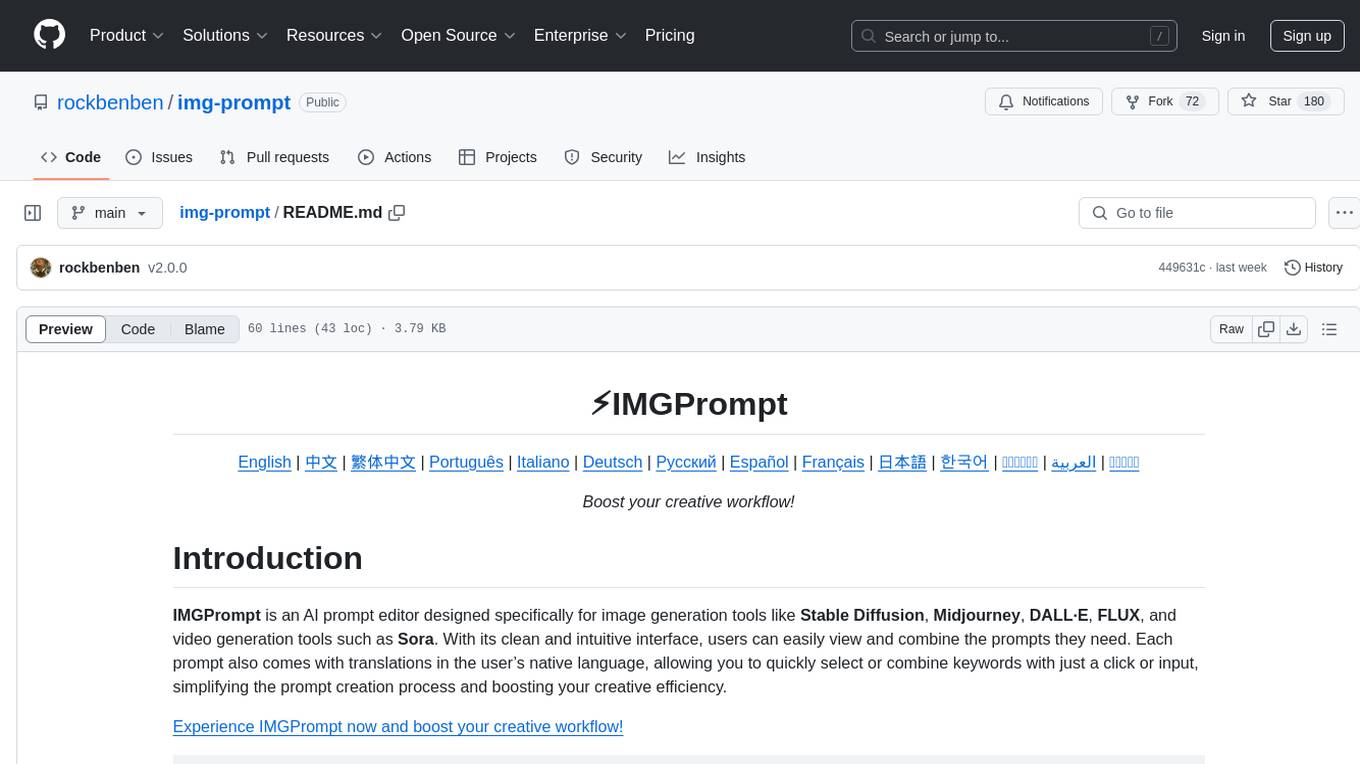This screenshot has width=1360, height=764.
Task: Switch to the Projects tab
Action: pyautogui.click(x=498, y=157)
